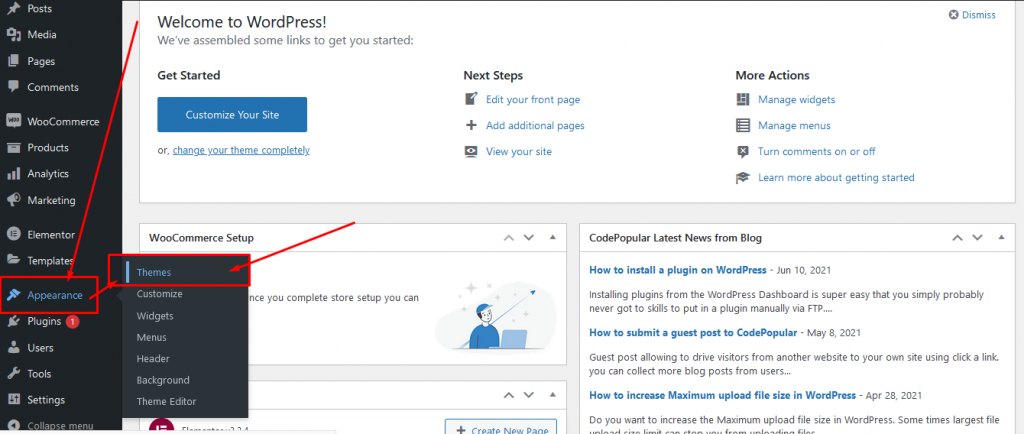Click the Media icon in sidebar
1024x434 pixels.
pyautogui.click(x=13, y=35)
